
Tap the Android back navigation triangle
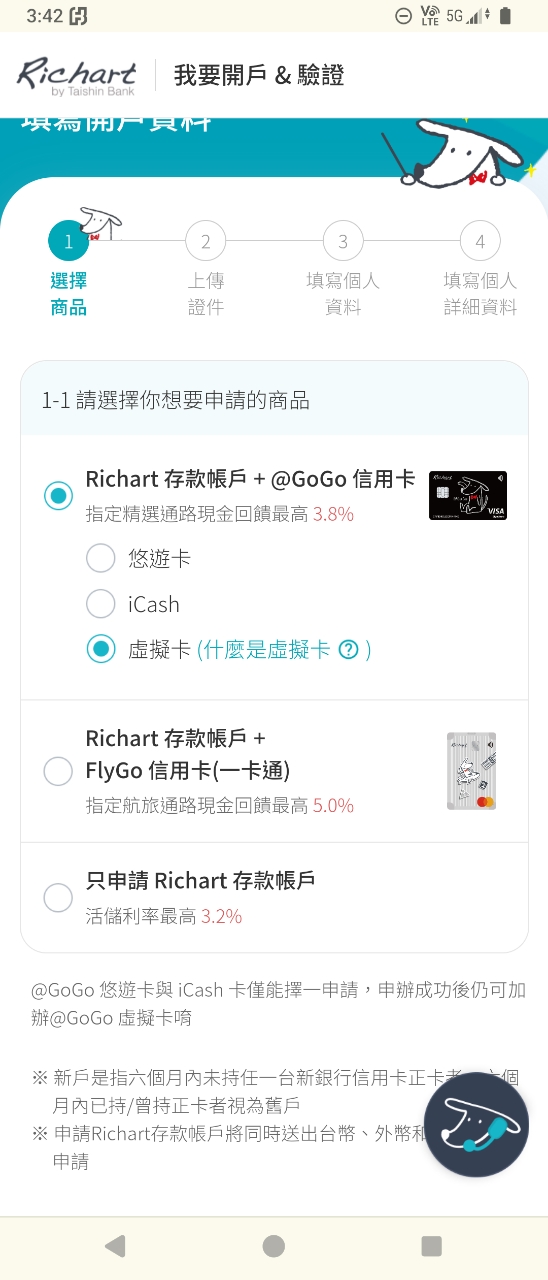coord(116,1245)
